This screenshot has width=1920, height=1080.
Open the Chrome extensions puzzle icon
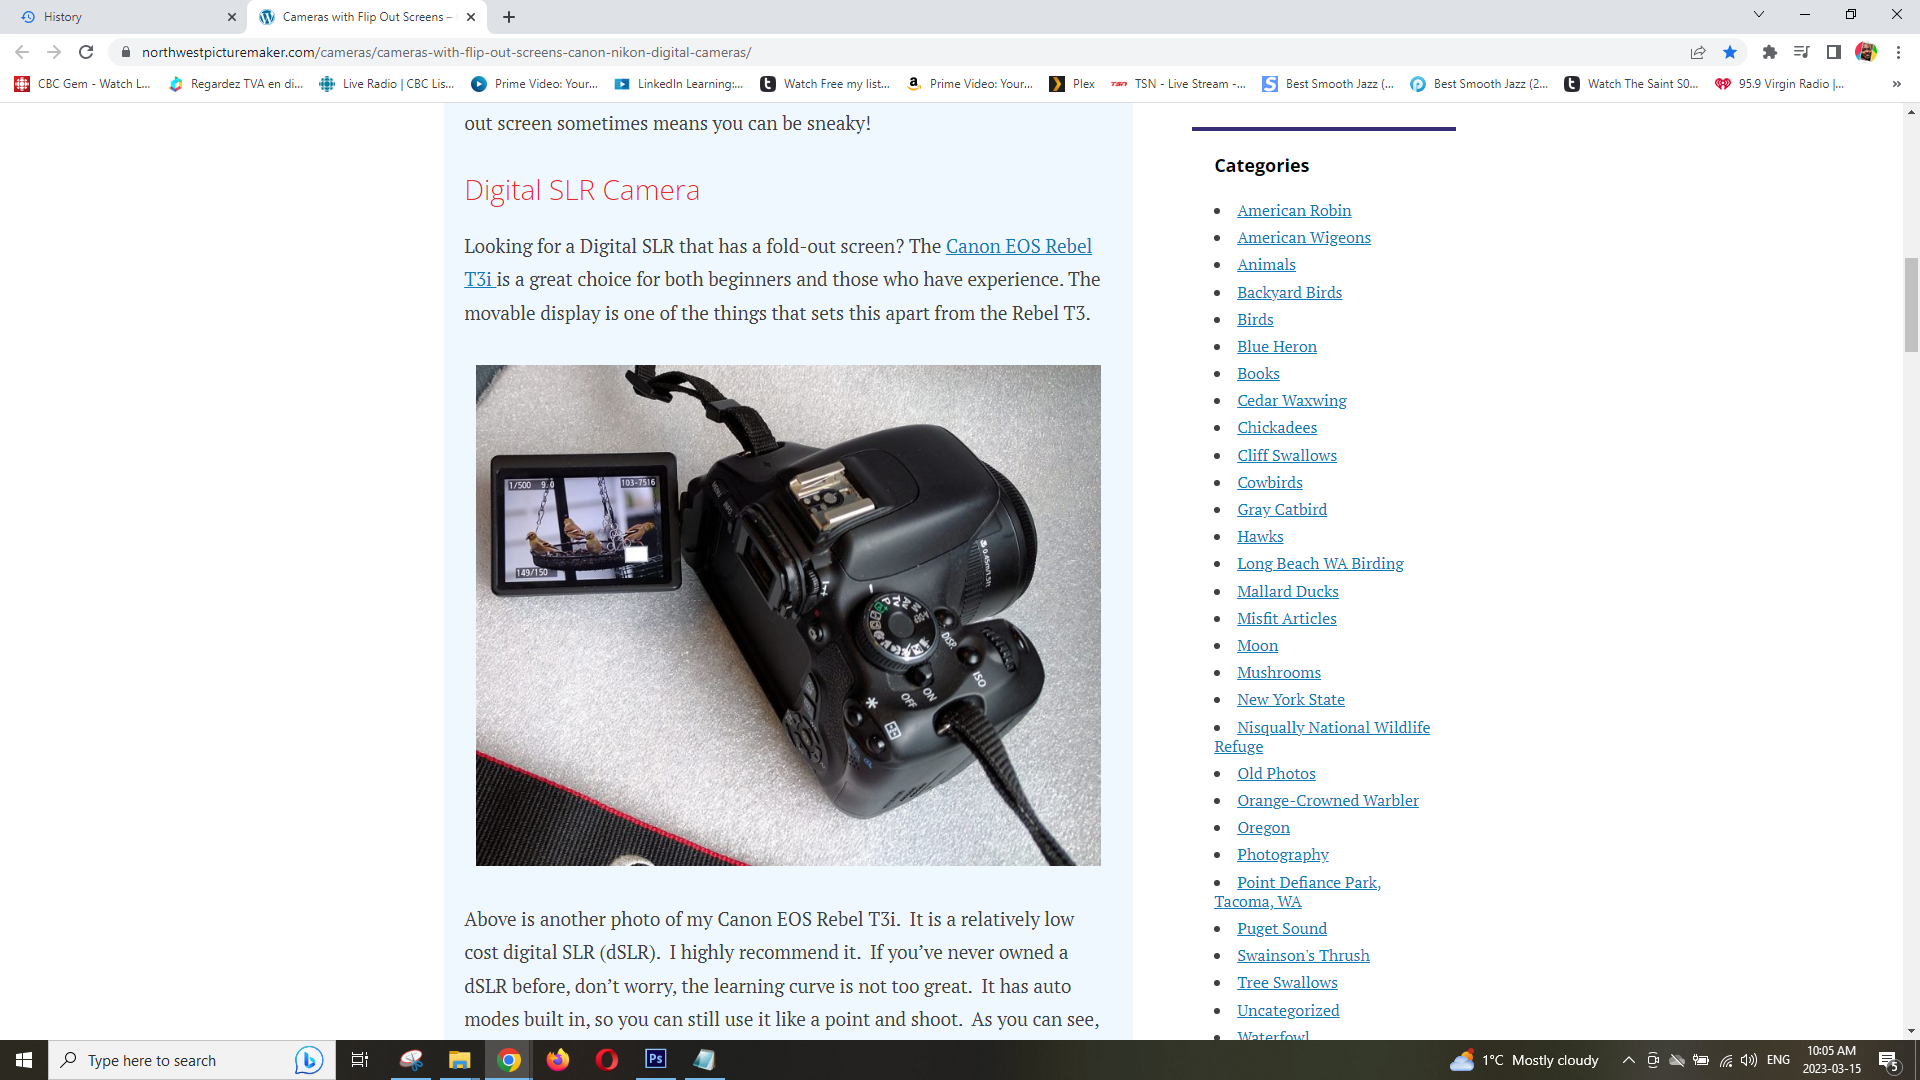pyautogui.click(x=1769, y=52)
